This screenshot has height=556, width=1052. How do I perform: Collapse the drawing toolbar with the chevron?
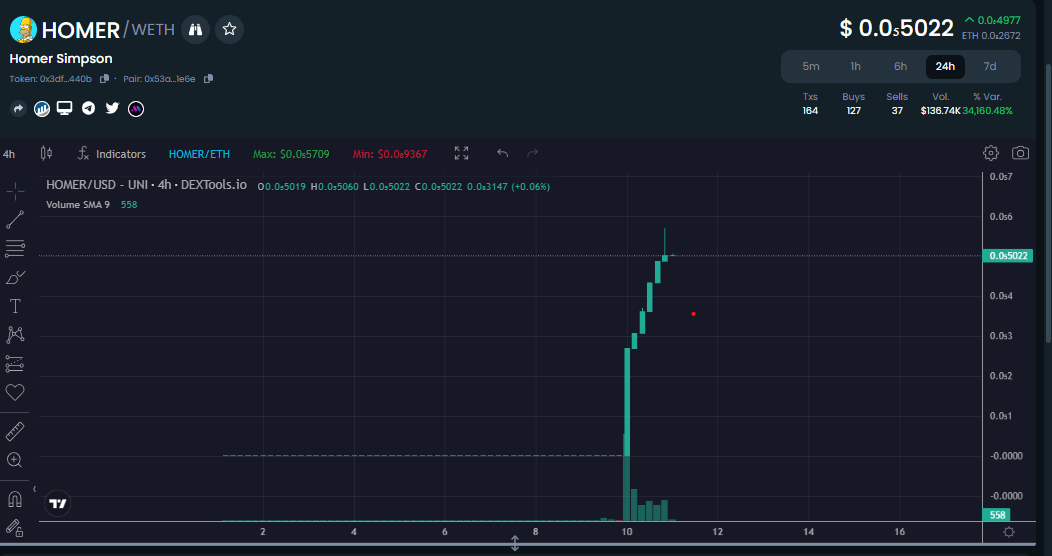pyautogui.click(x=34, y=489)
